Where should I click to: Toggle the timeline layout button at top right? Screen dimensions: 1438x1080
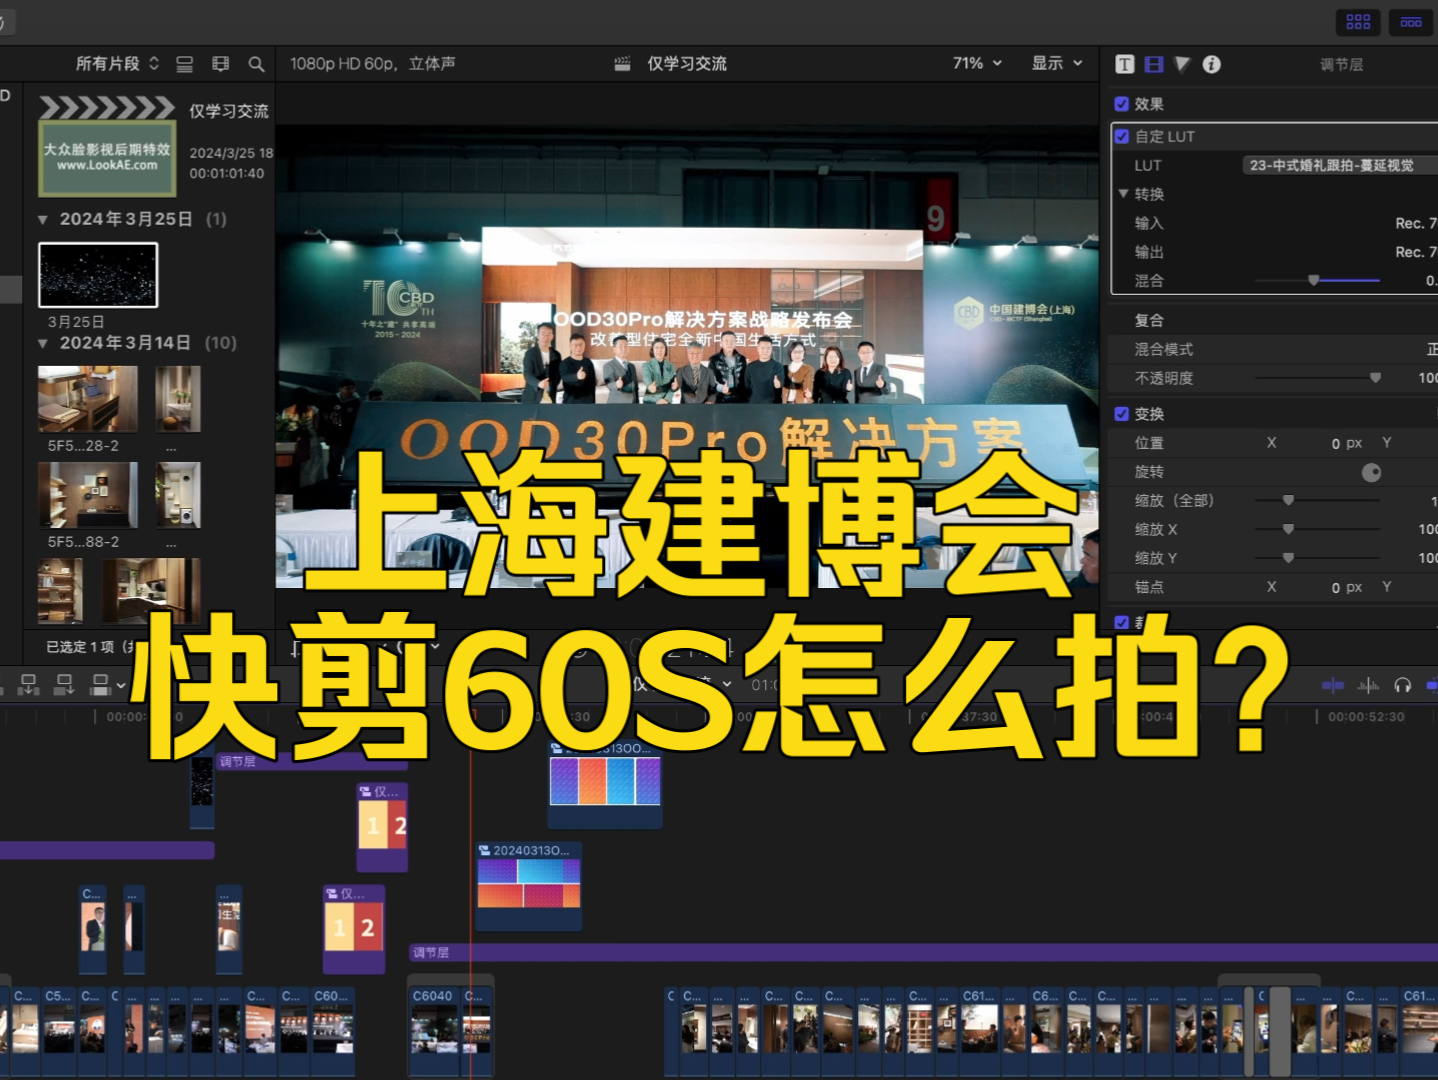pos(1411,22)
